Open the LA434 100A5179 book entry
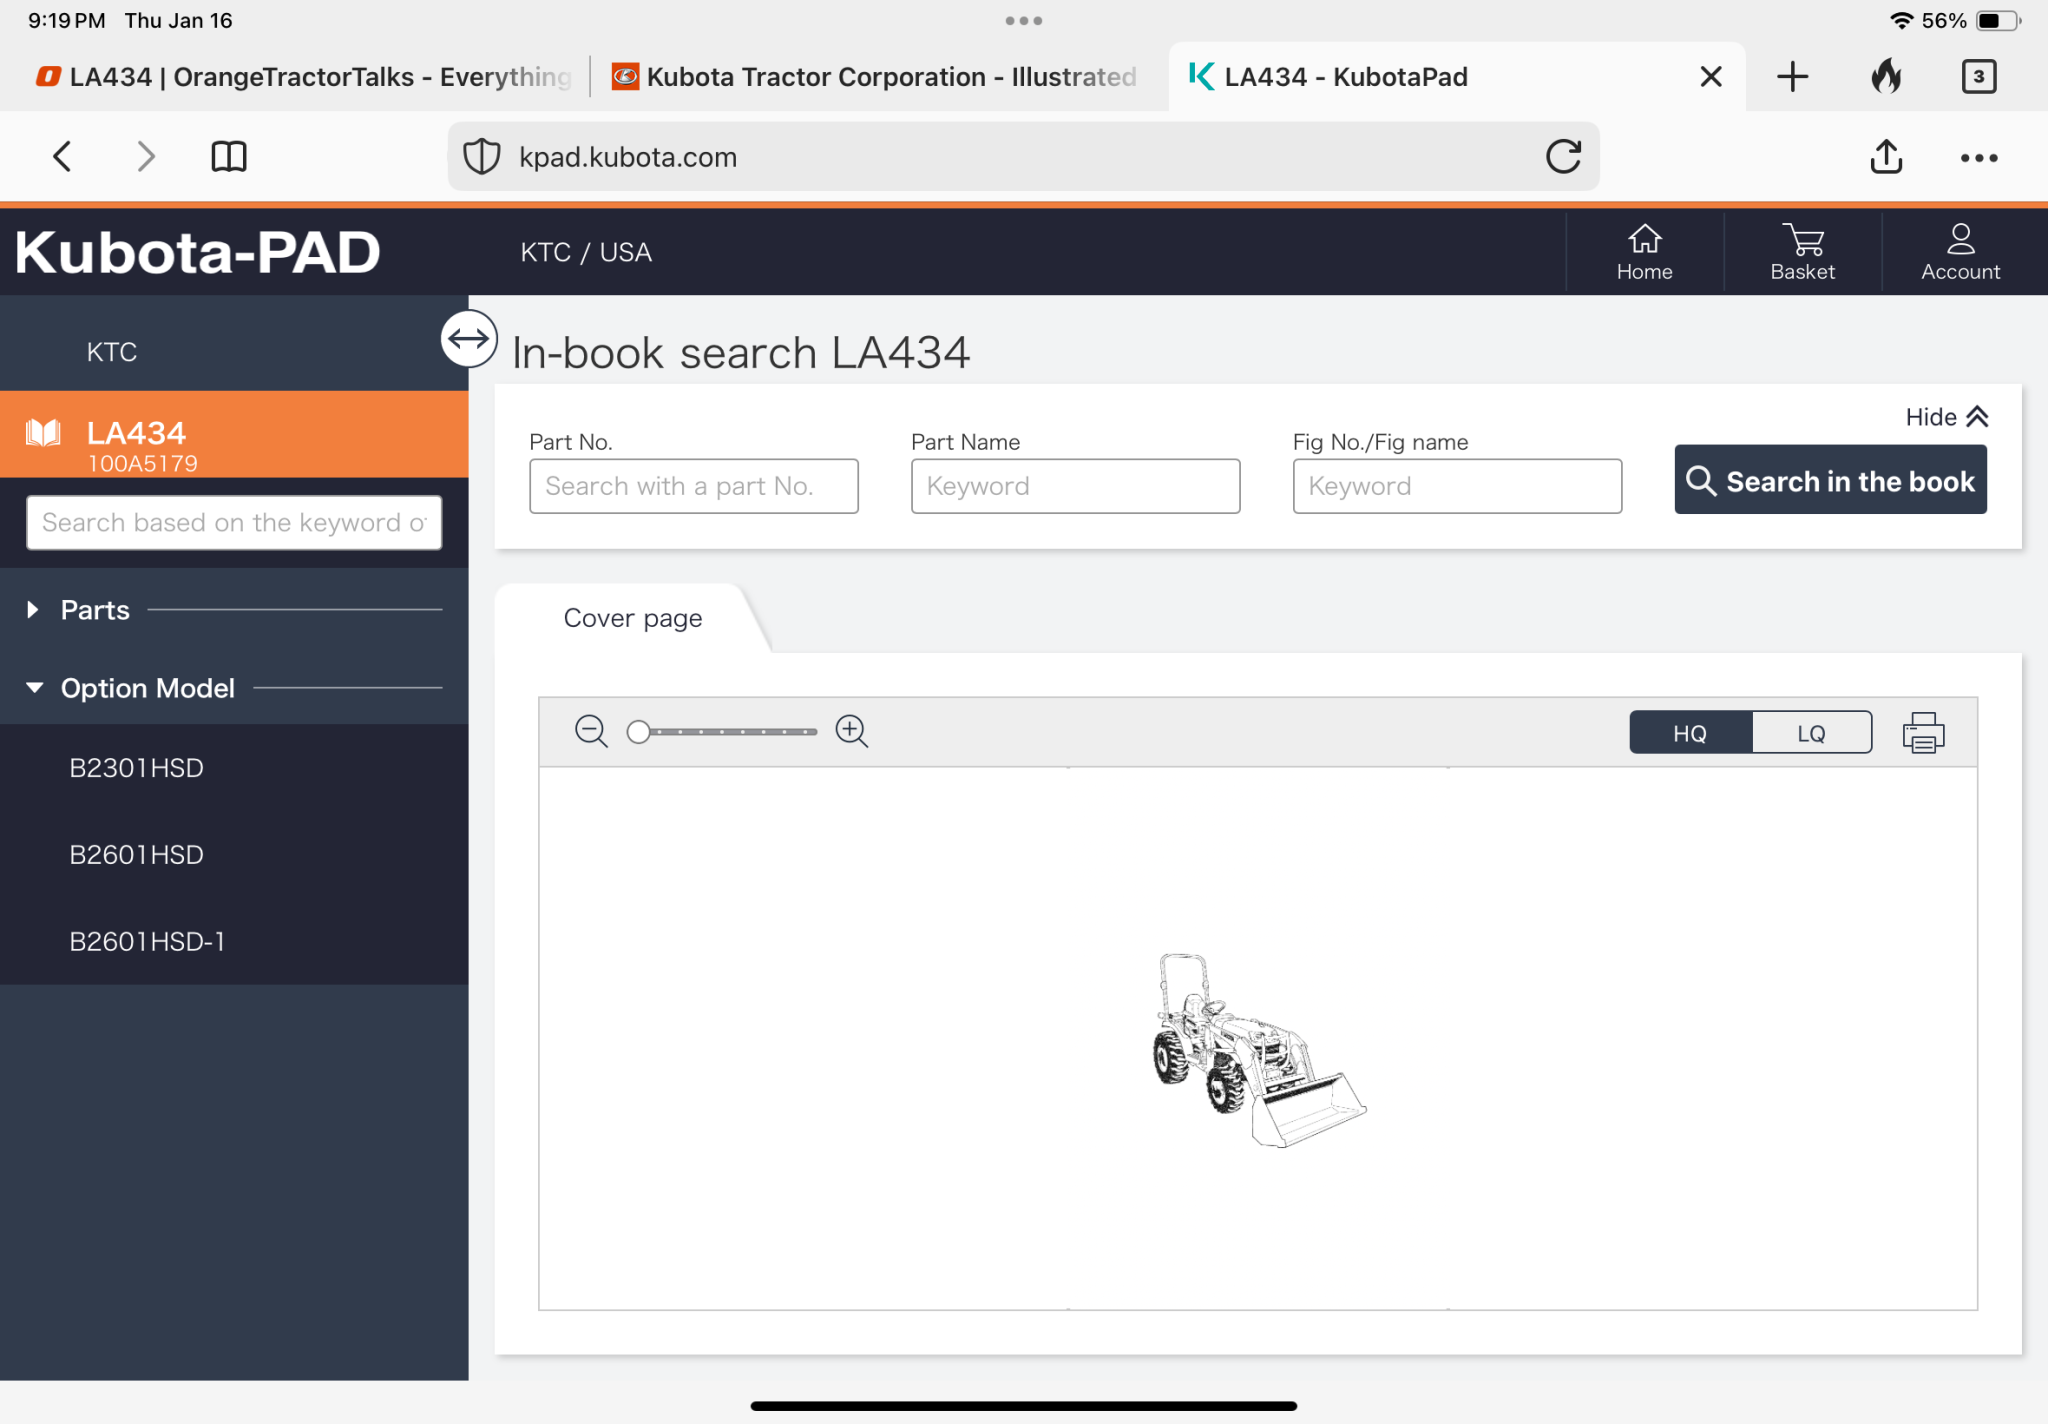The width and height of the screenshot is (2048, 1424). (234, 435)
